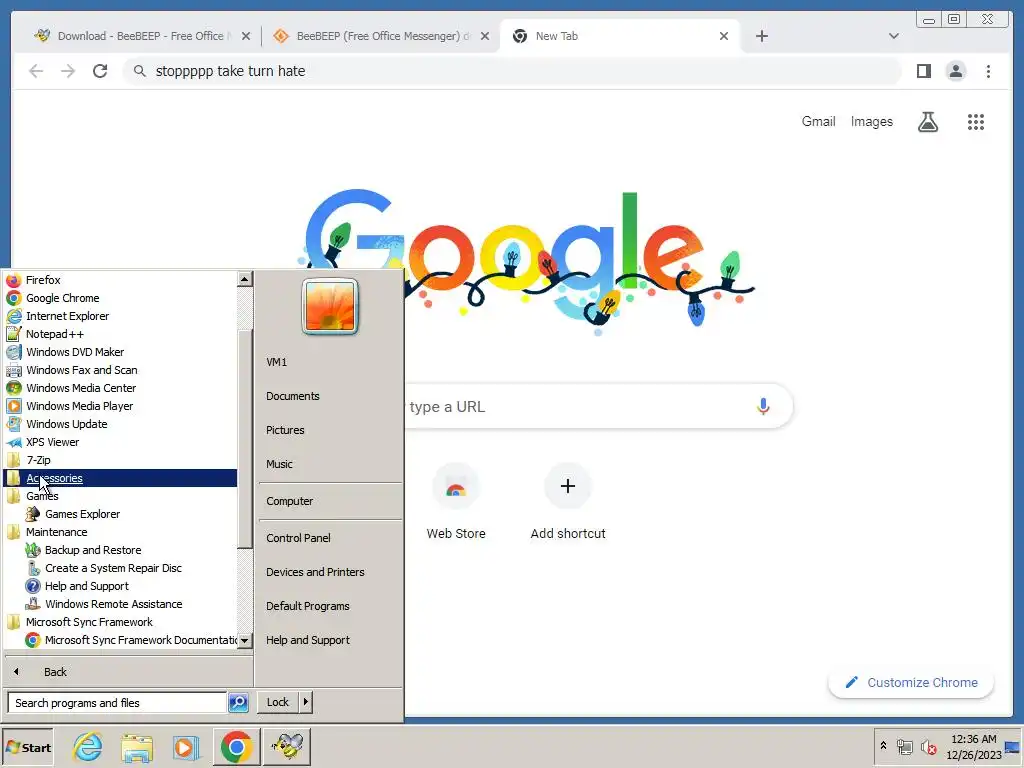Click the Chrome icon on the taskbar
1024x768 pixels.
[x=236, y=746]
